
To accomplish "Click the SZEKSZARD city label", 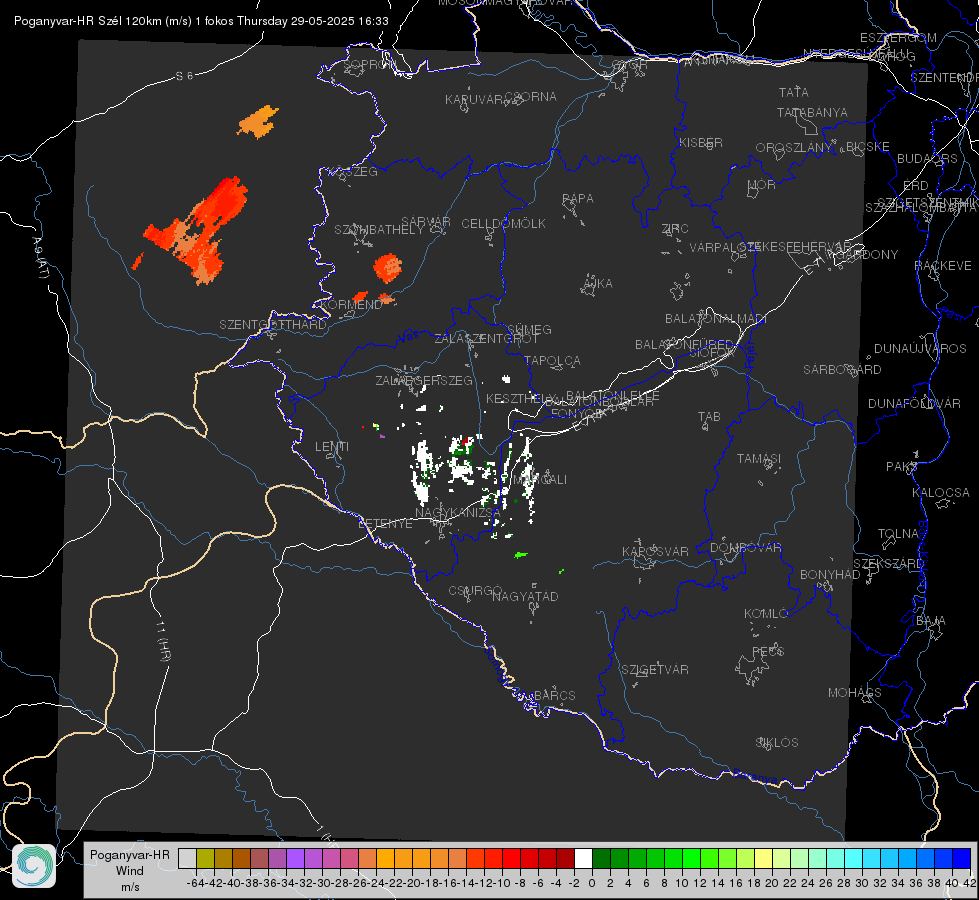I will [889, 564].
